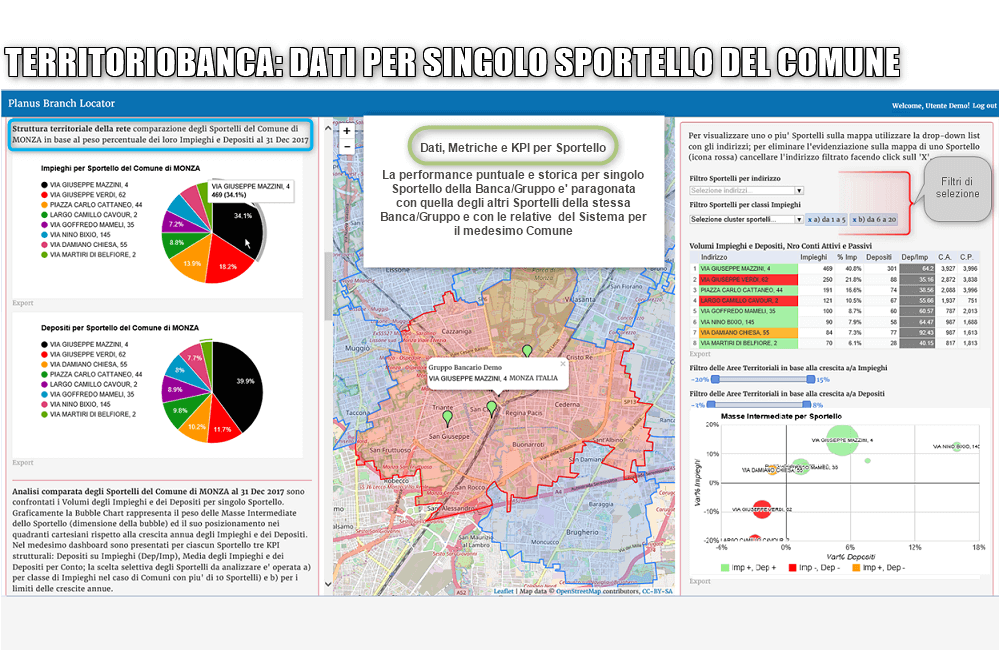The image size is (1000, 650).
Task: Click VIA NINO BIXIO, 145 in Depositi legend
Action: pos(75,404)
